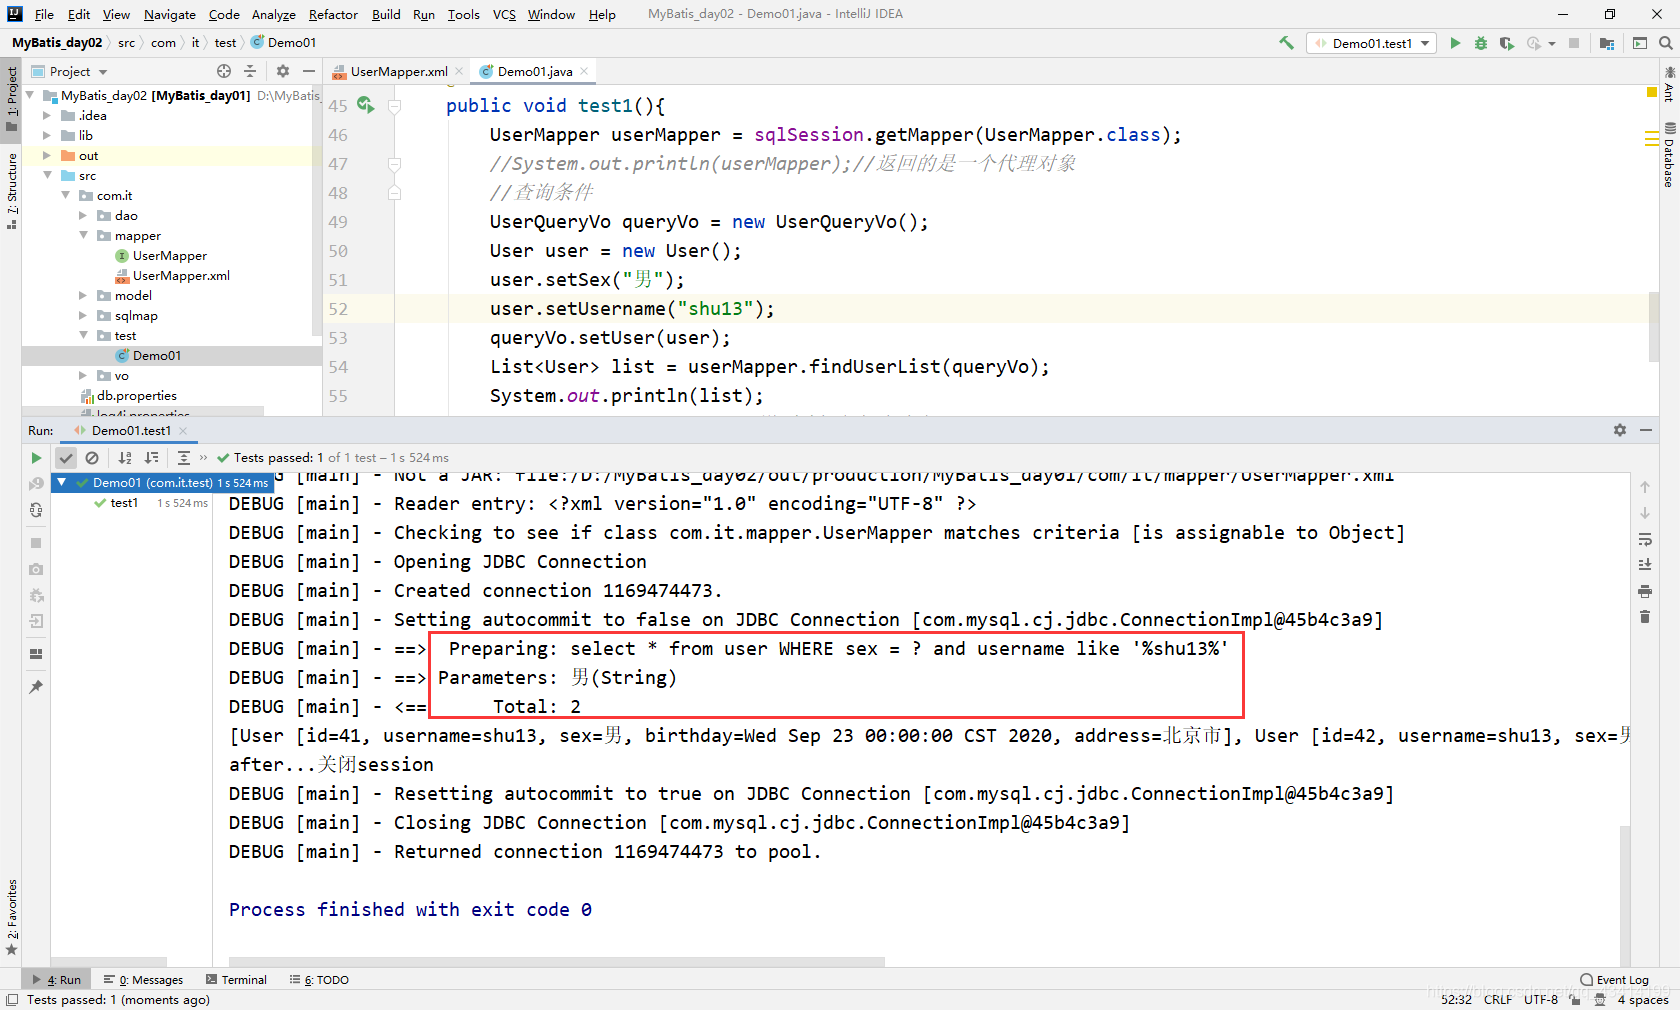Collapse the Demo01 test results node

(62, 482)
